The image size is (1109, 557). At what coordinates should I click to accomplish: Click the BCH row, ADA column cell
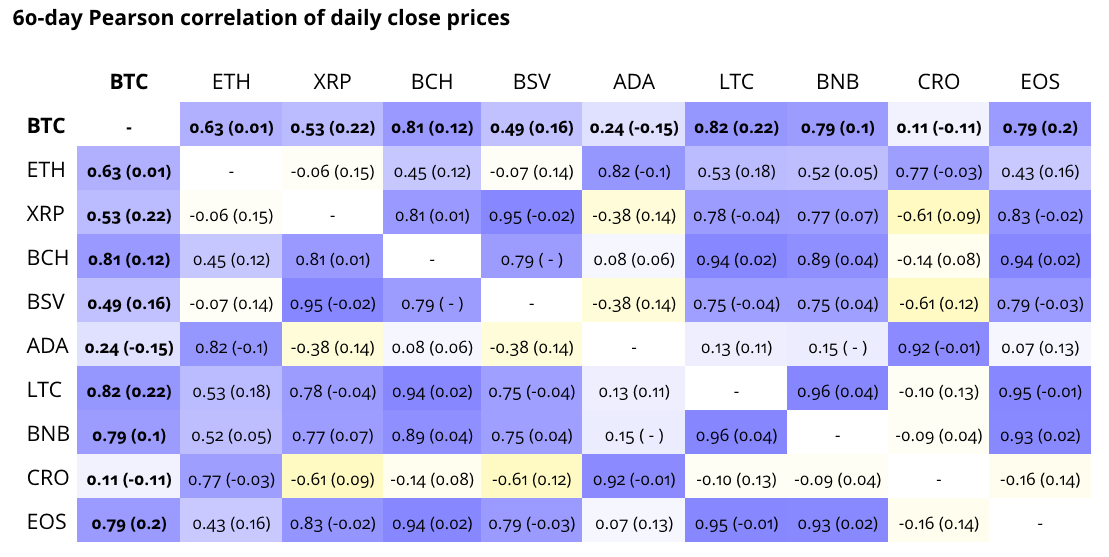tap(634, 259)
